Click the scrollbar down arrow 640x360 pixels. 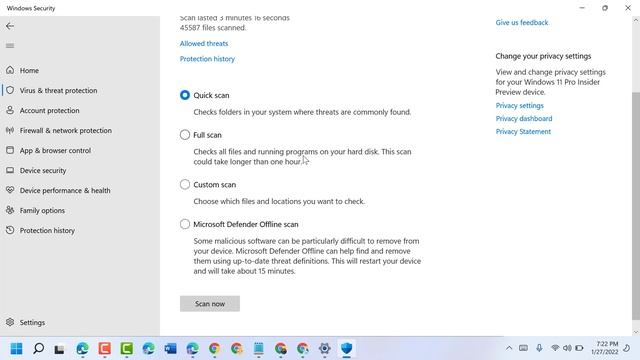636,332
